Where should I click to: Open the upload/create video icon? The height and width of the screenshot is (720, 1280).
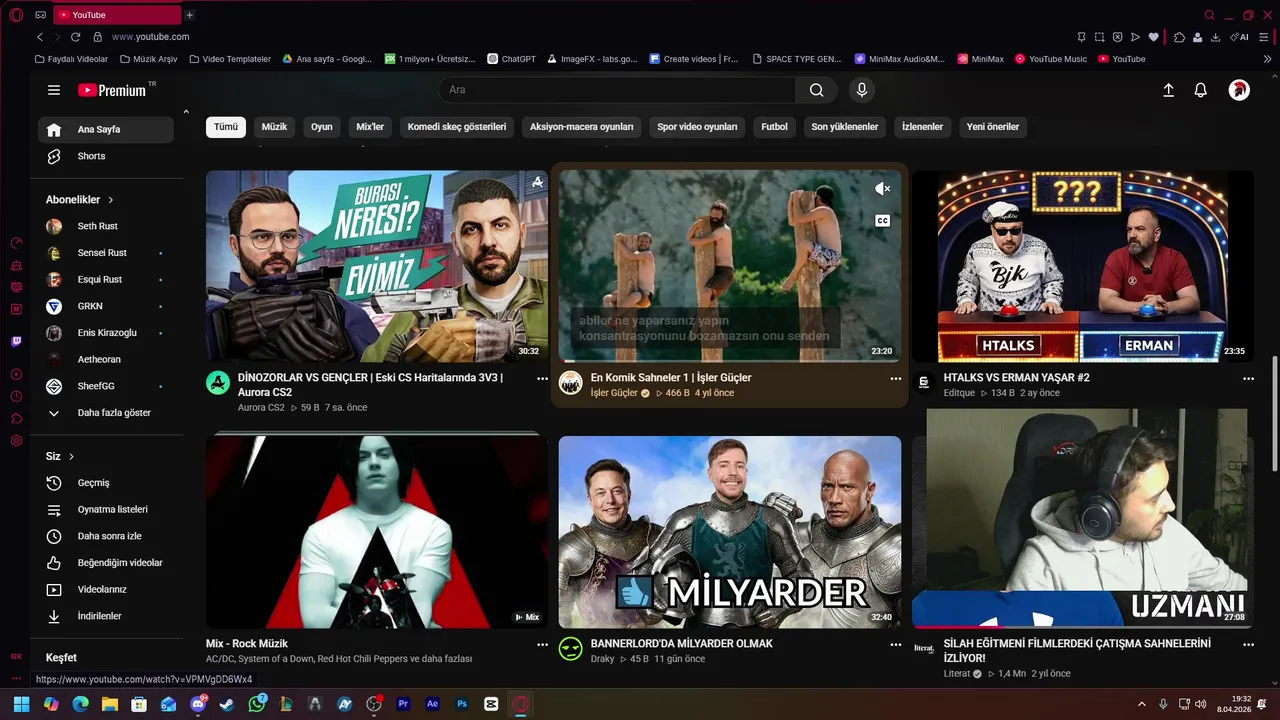pos(1168,90)
